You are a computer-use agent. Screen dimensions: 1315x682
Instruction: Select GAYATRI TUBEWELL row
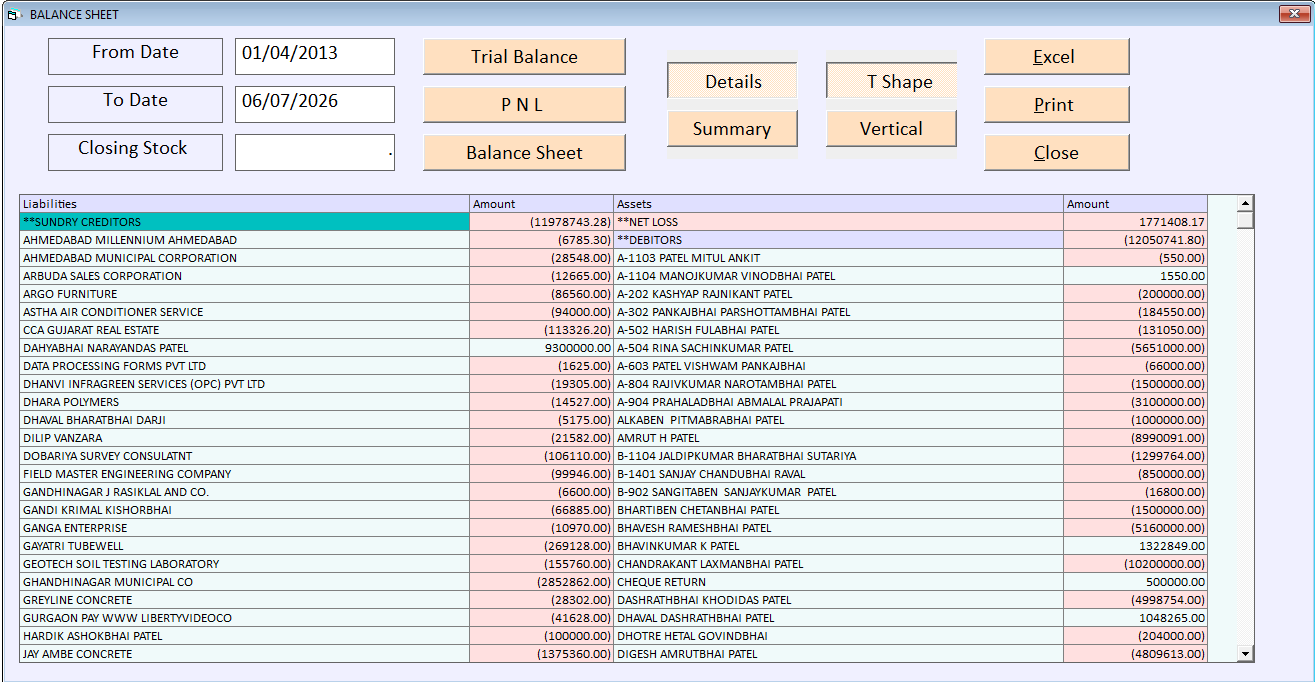click(x=244, y=546)
